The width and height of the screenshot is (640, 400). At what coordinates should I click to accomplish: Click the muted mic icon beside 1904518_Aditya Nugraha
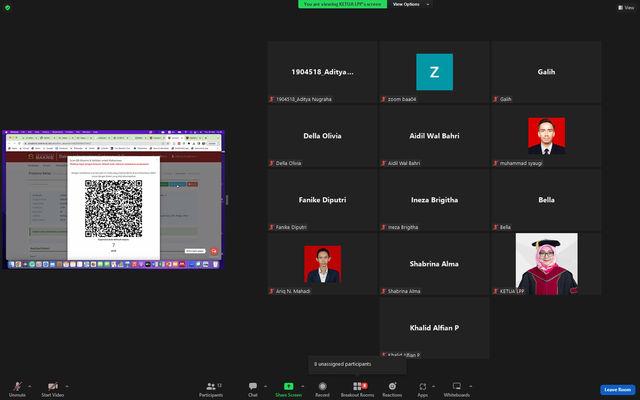(271, 99)
